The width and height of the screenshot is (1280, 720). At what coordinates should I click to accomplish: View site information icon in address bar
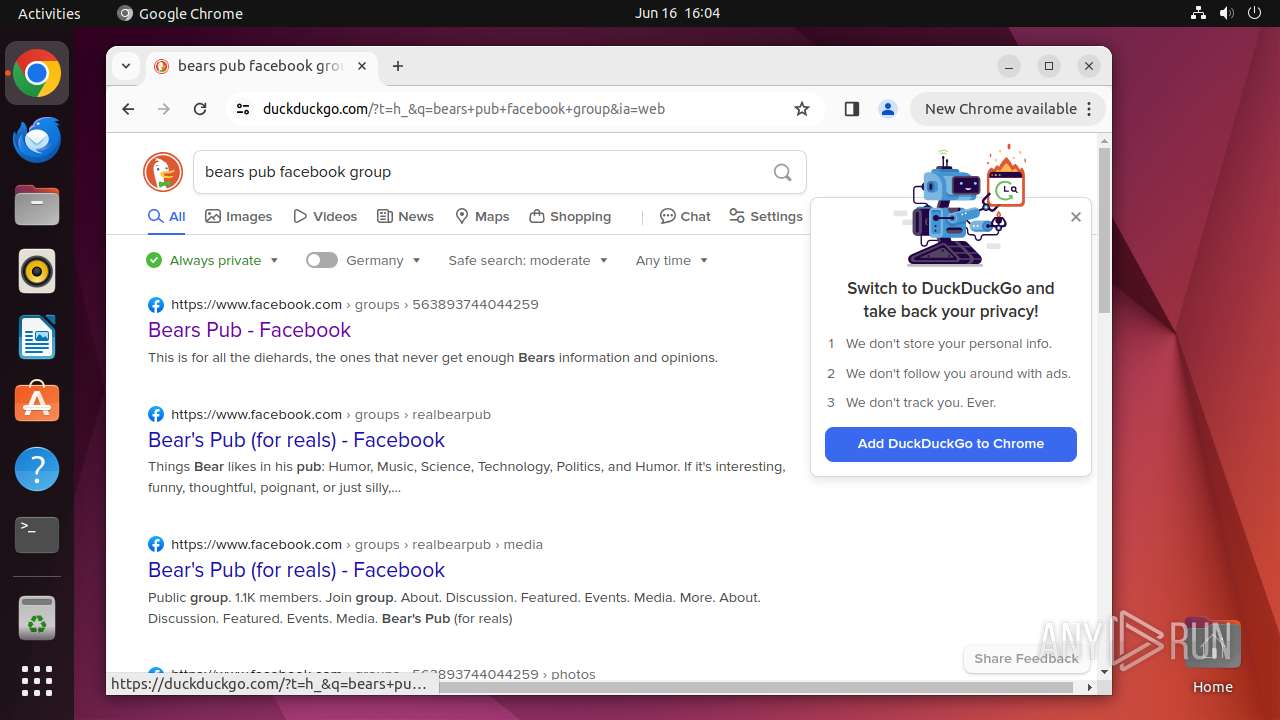[x=242, y=109]
